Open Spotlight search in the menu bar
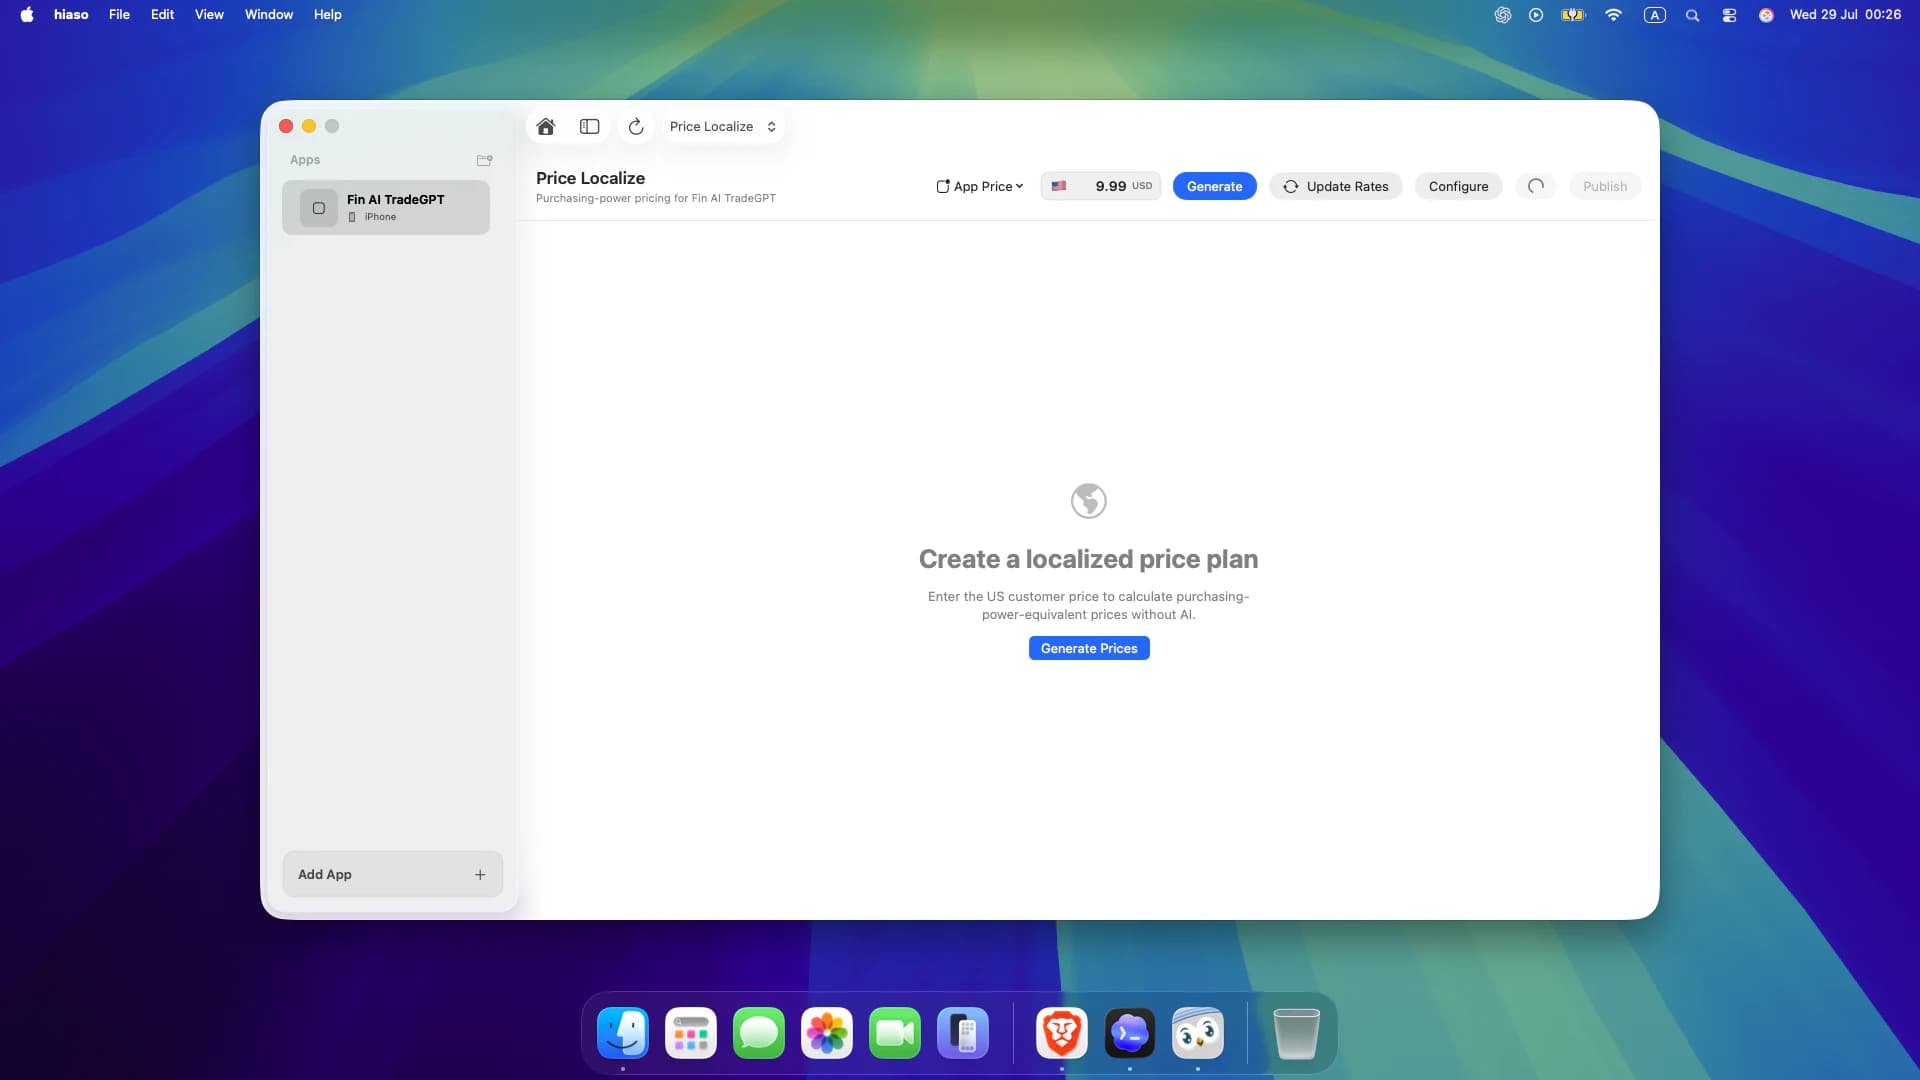Image resolution: width=1920 pixels, height=1080 pixels. (1692, 15)
